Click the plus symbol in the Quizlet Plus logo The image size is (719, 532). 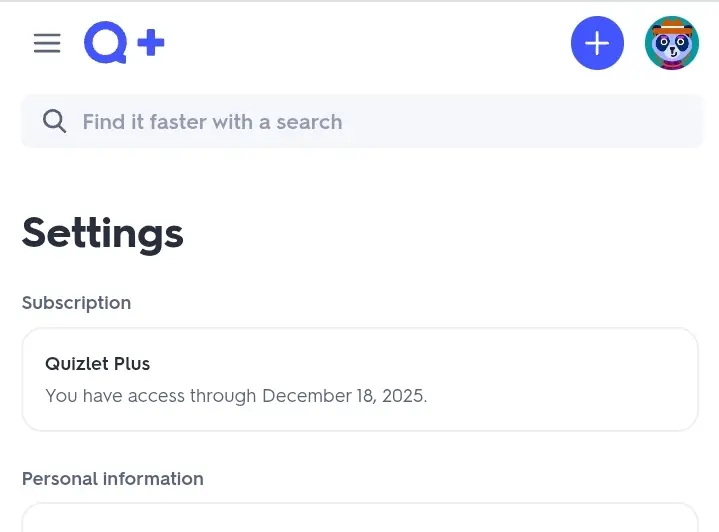[151, 43]
